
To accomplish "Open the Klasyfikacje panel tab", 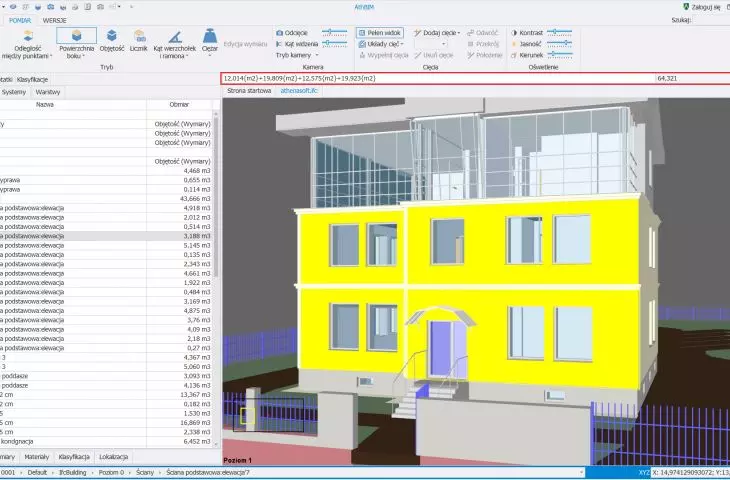I will pyautogui.click(x=32, y=80).
